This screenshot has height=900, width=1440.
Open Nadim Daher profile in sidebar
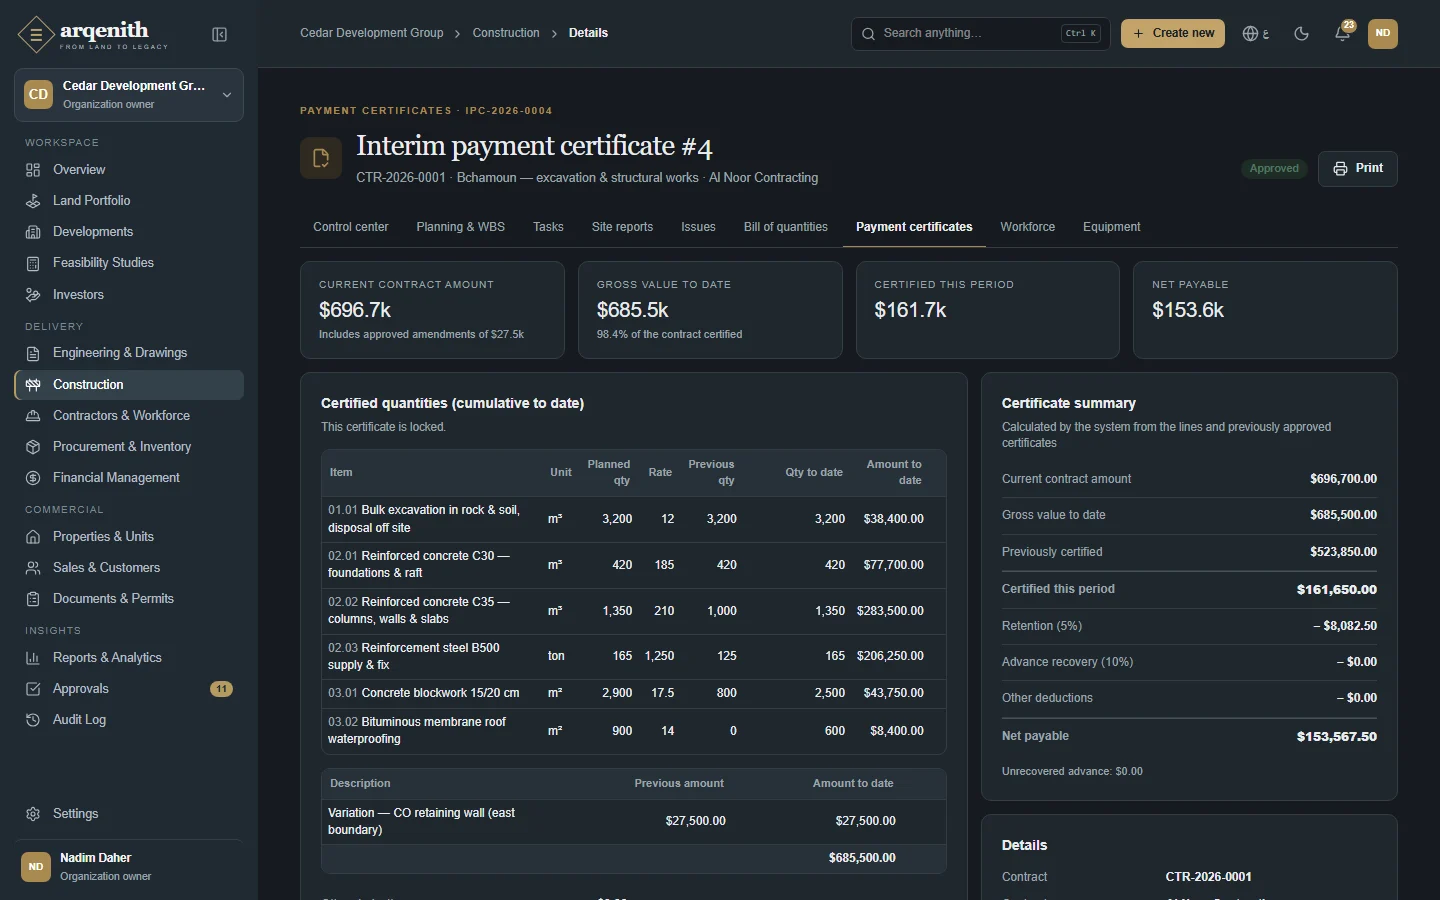pos(129,866)
